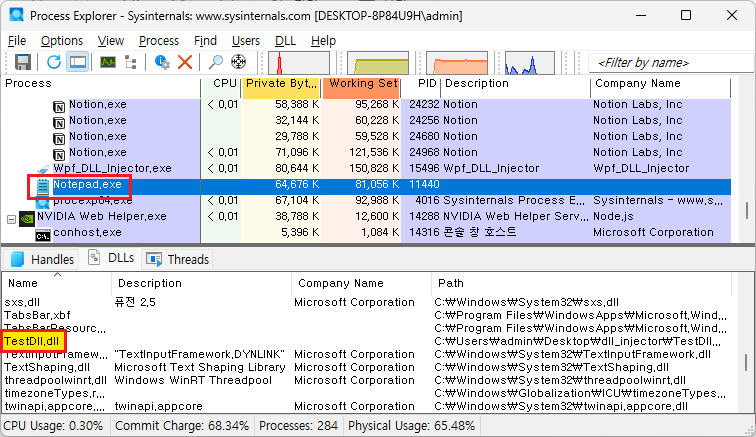Select the Find Window's Process crosshair icon
This screenshot has width=756, height=437.
(240, 62)
